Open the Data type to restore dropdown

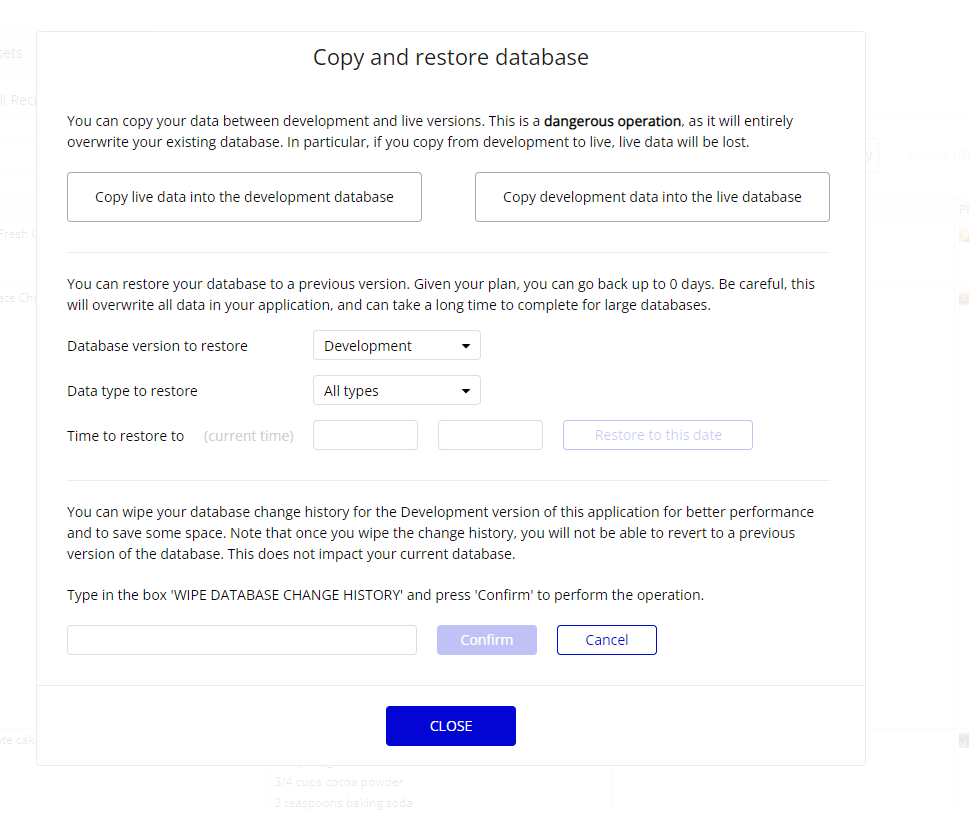point(396,391)
